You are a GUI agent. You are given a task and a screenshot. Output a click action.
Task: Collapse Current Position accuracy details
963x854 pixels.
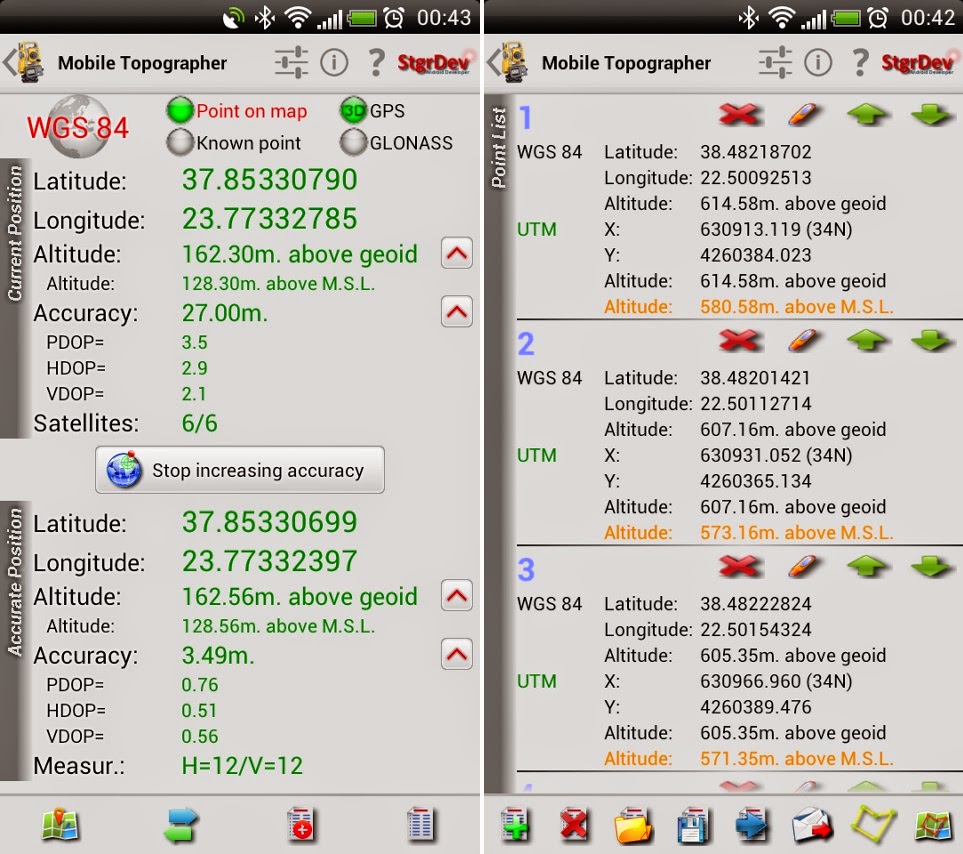456,312
